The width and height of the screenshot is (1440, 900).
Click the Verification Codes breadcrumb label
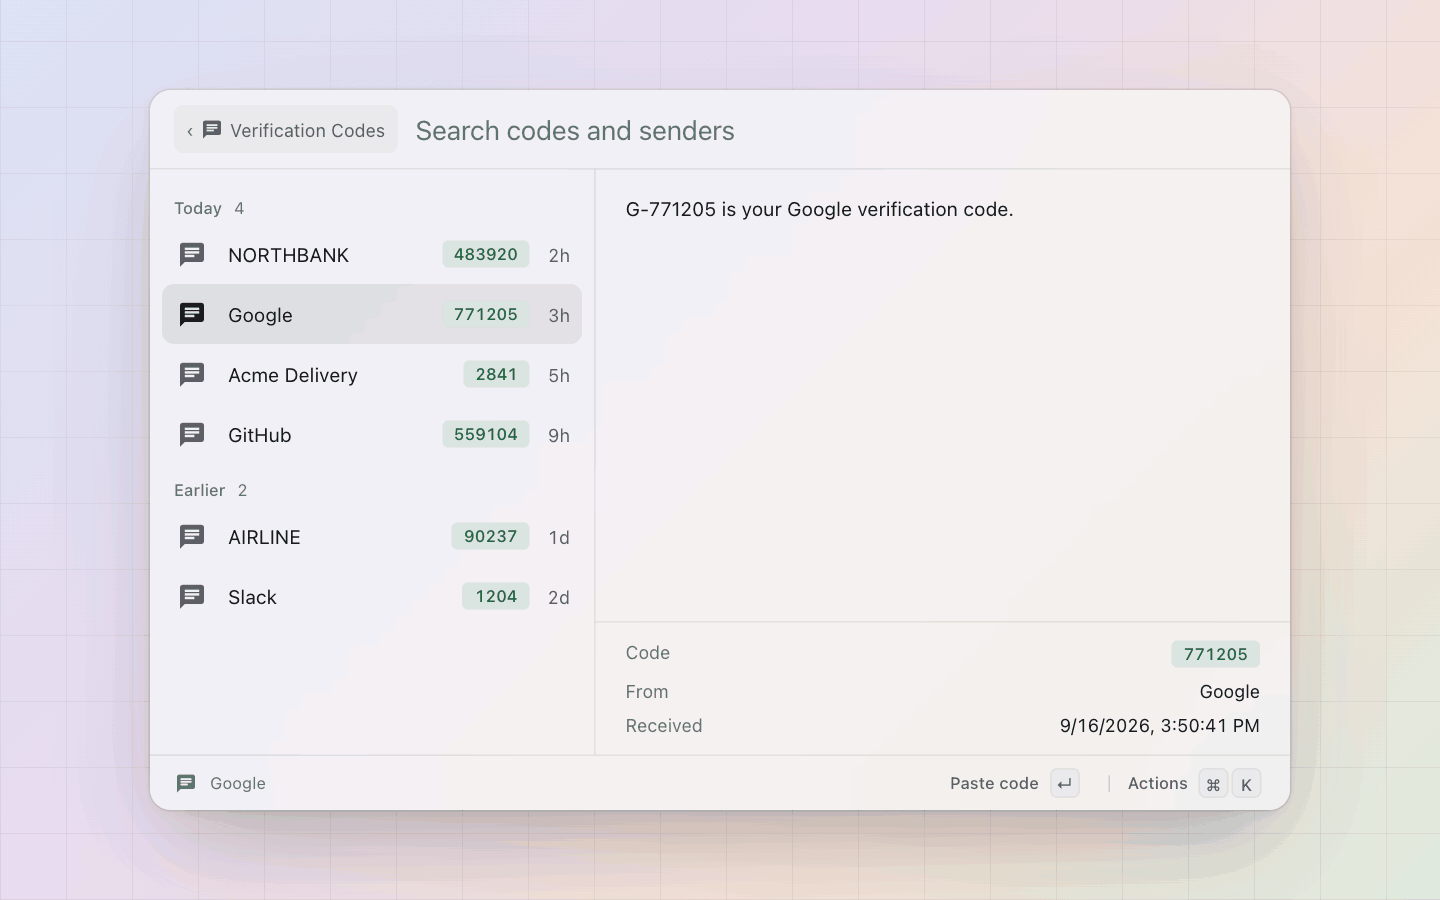tap(307, 131)
